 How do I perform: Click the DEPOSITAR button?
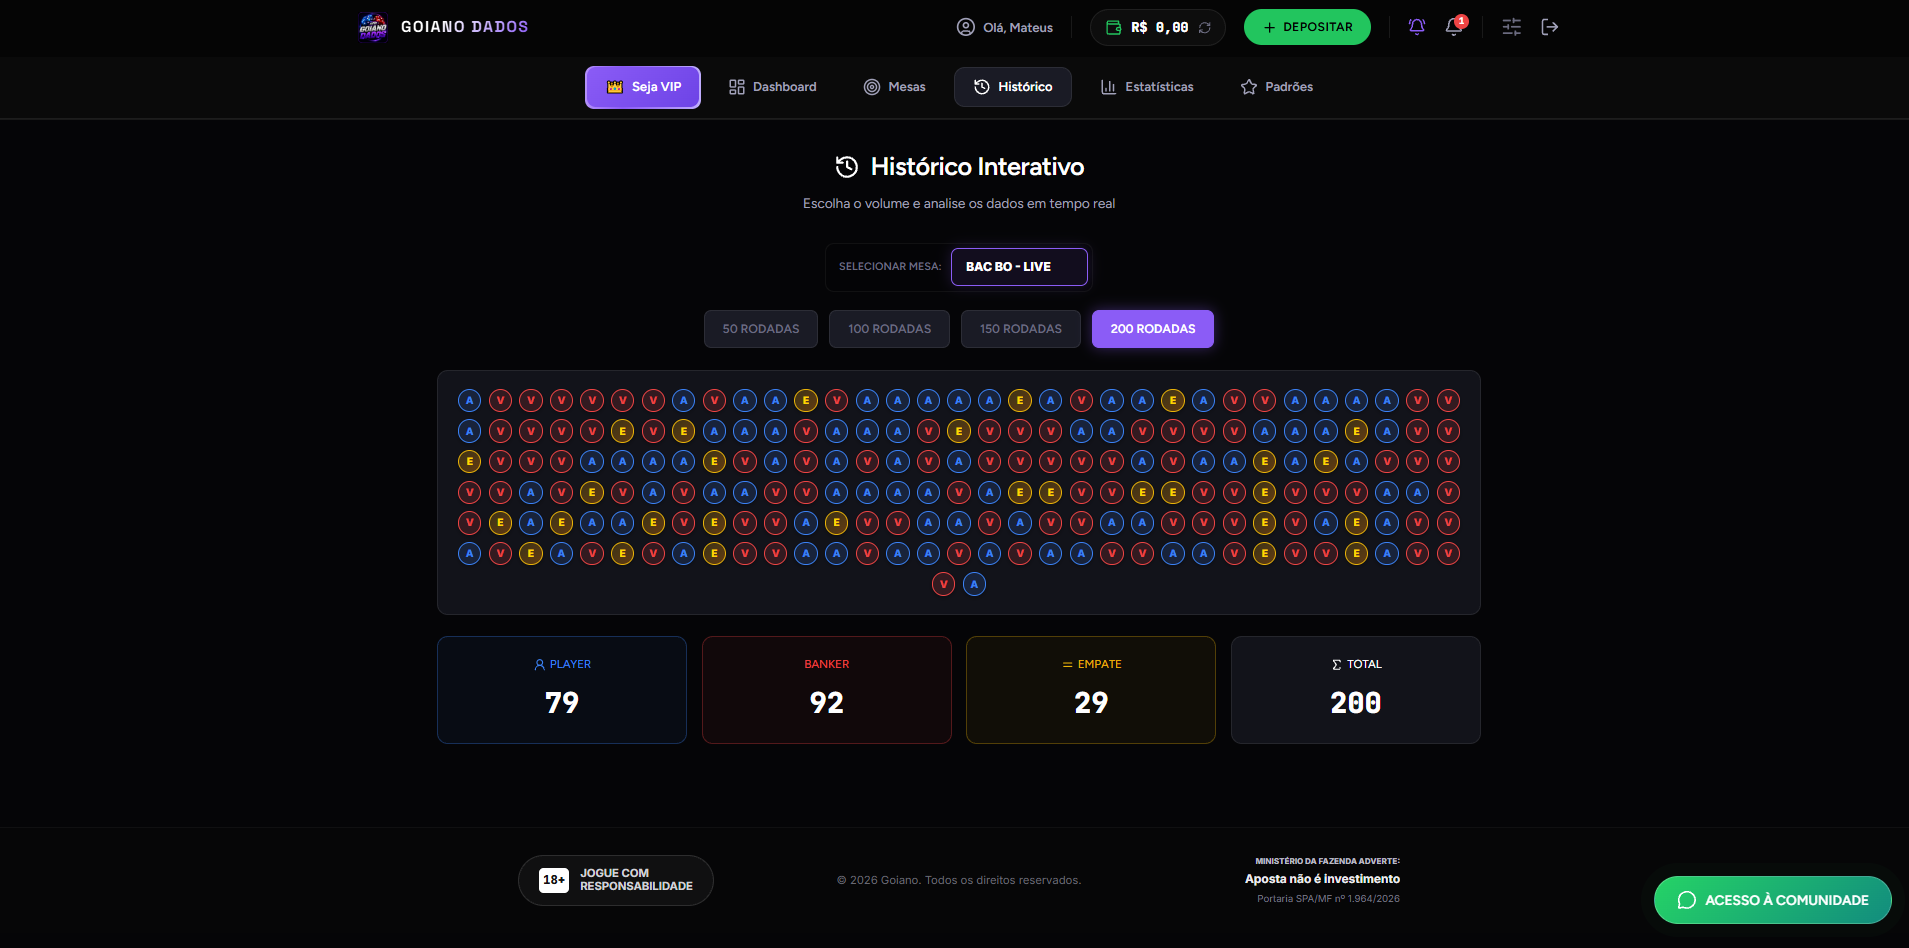(x=1307, y=27)
